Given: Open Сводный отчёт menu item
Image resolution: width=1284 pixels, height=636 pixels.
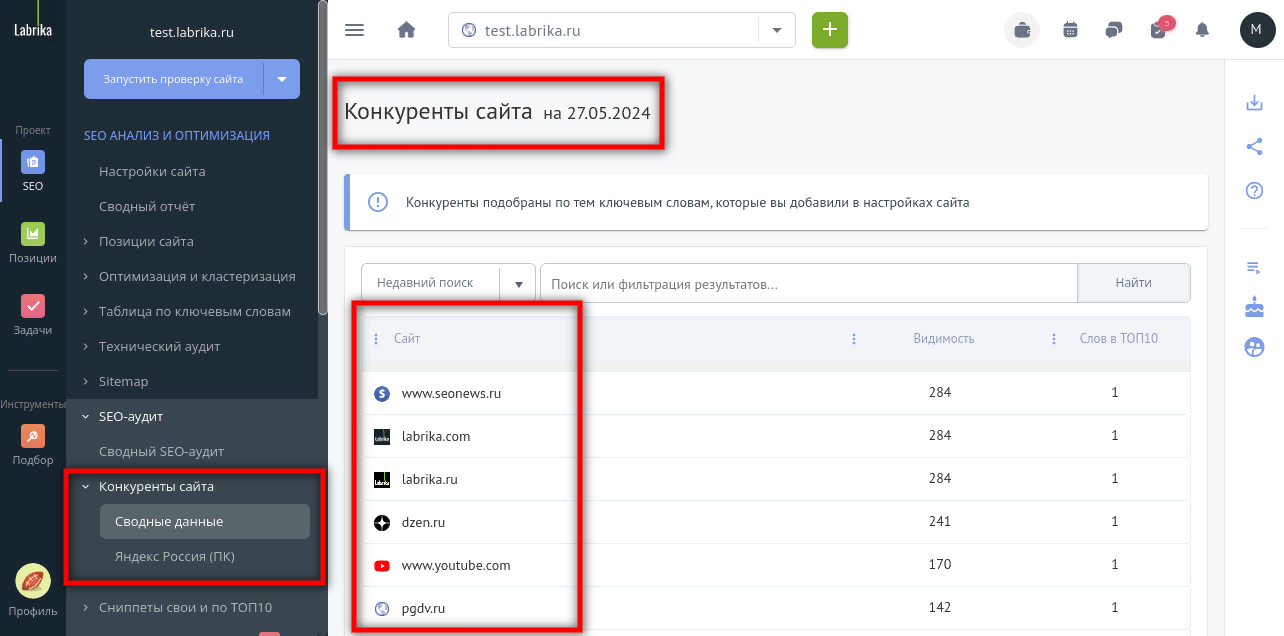Looking at the screenshot, I should 147,206.
